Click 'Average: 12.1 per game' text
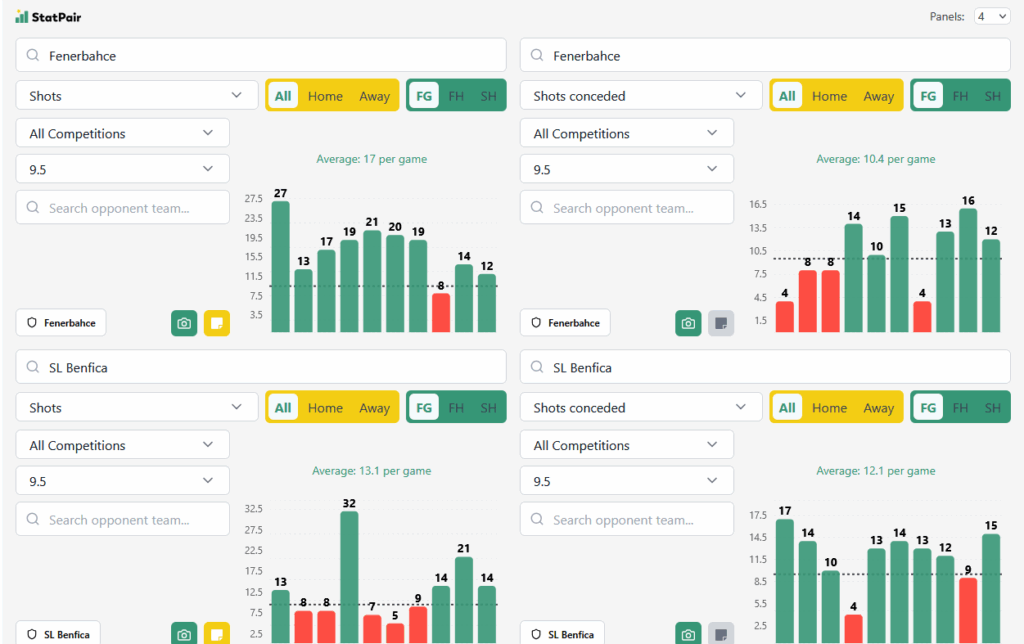1024x644 pixels. point(876,470)
